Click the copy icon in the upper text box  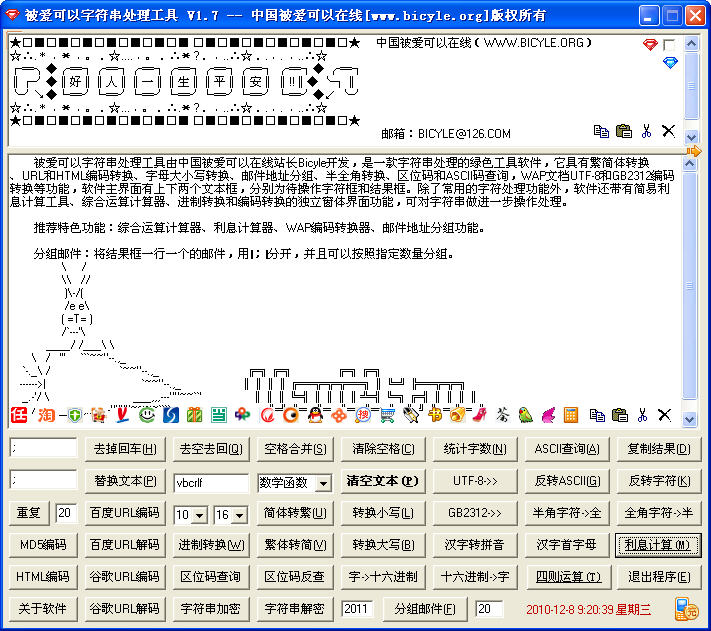point(601,131)
